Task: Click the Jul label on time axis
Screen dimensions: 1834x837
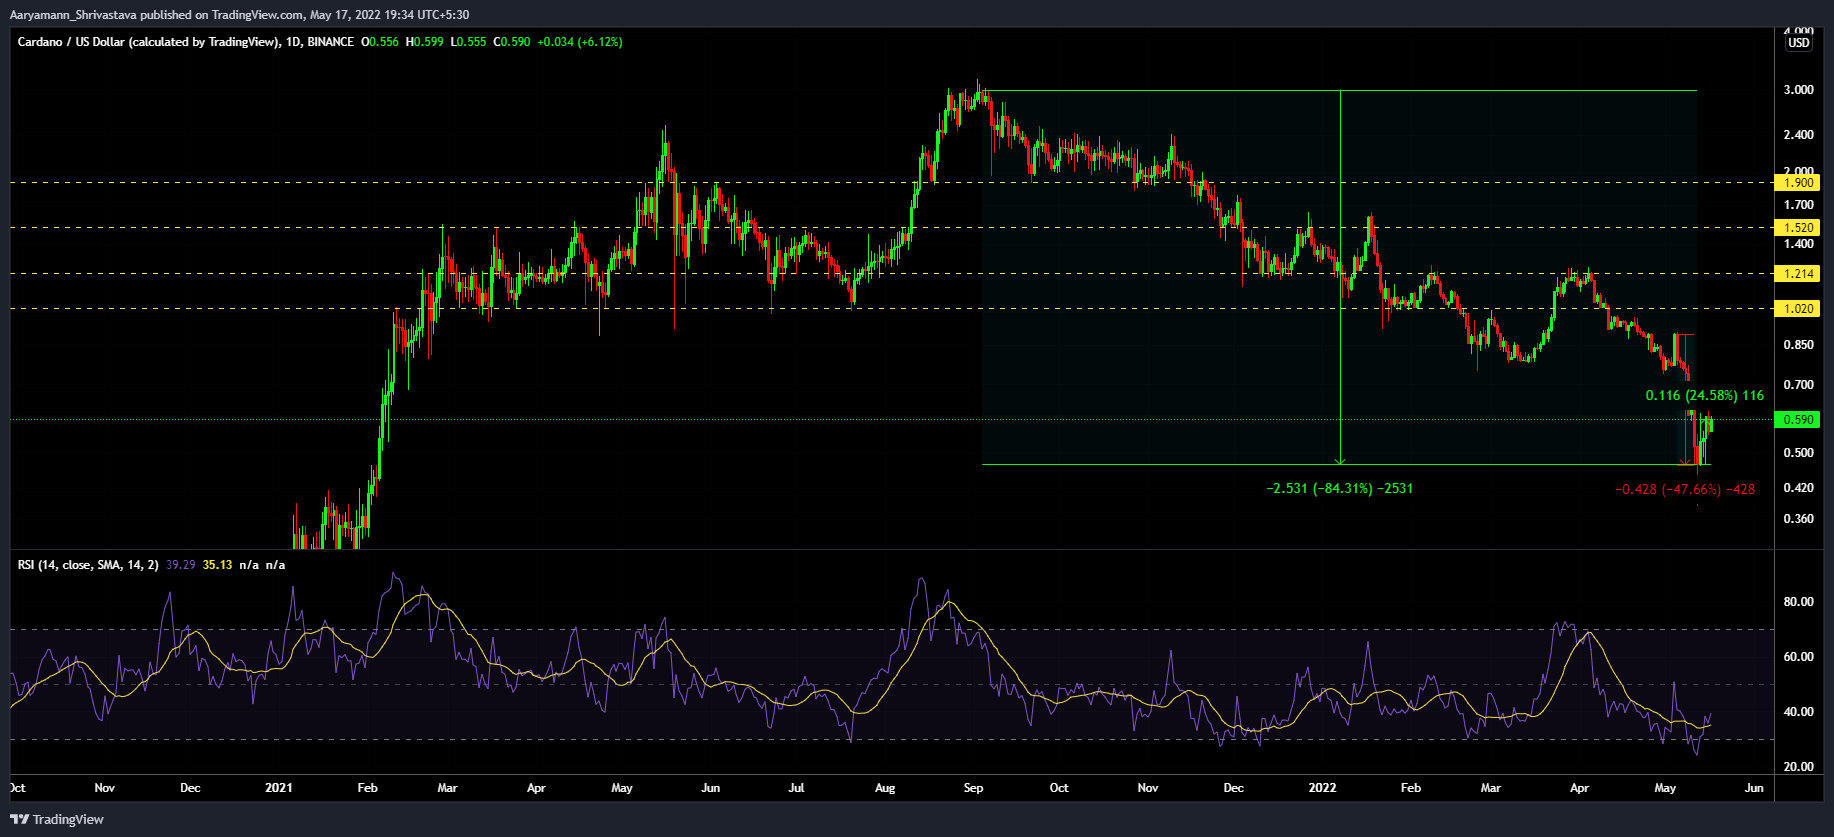Action: coord(796,788)
